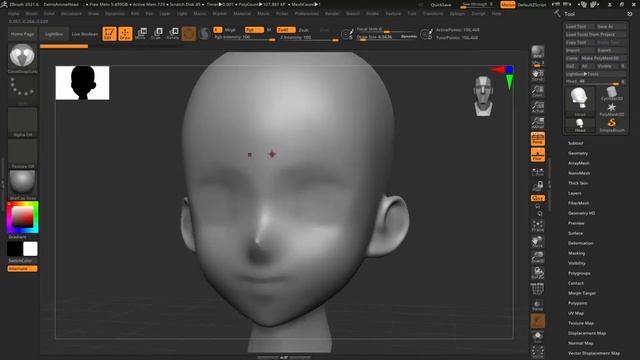Toggle the Zadd sculpt mode
Screen dimensions: 640x360
tap(285, 30)
